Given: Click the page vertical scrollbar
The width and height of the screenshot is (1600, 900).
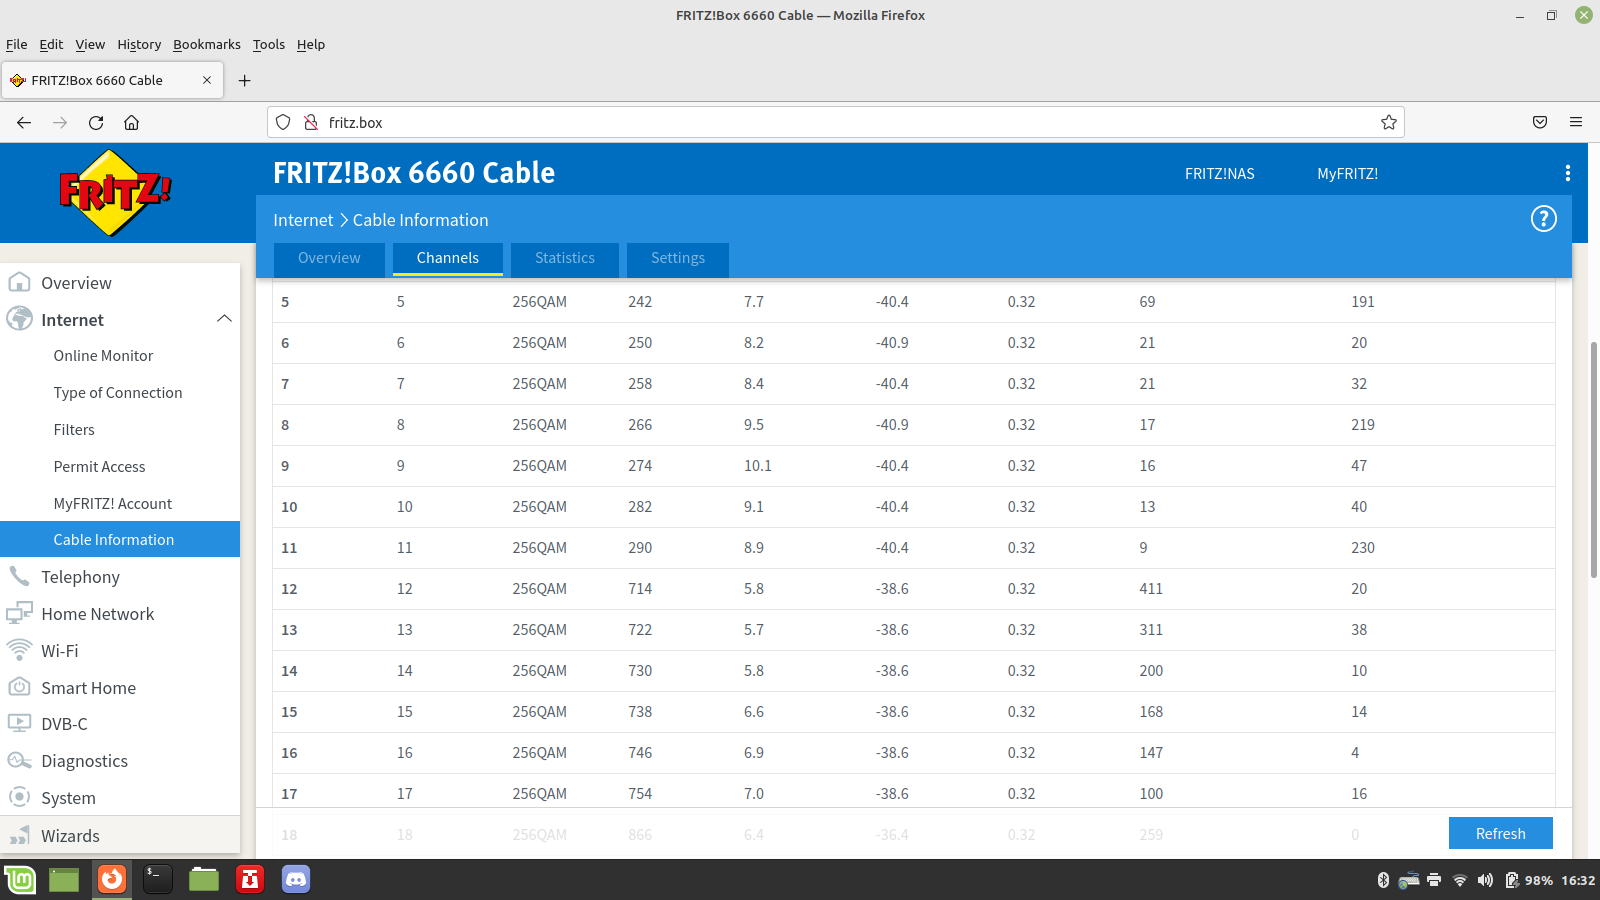Looking at the screenshot, I should coord(1593,460).
